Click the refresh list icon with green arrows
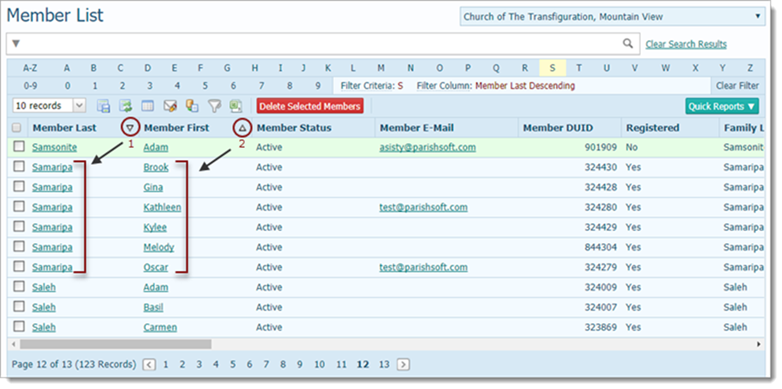Screen dimensions: 782x389 [x=125, y=106]
